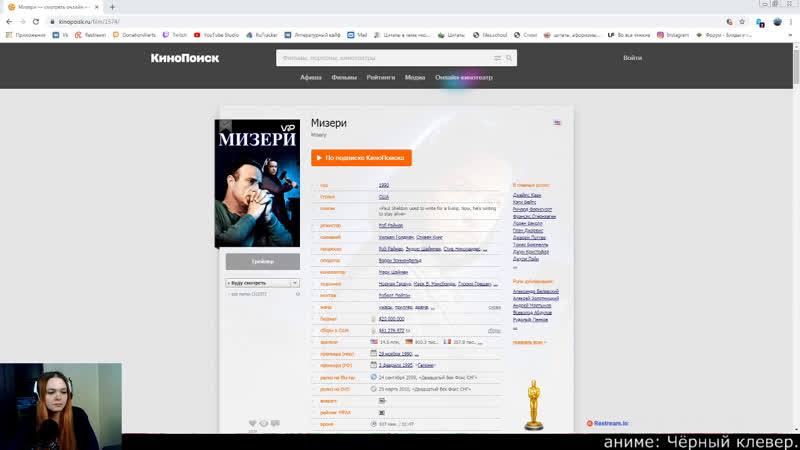
Task: Click the DVD release disc icon
Action: click(373, 389)
